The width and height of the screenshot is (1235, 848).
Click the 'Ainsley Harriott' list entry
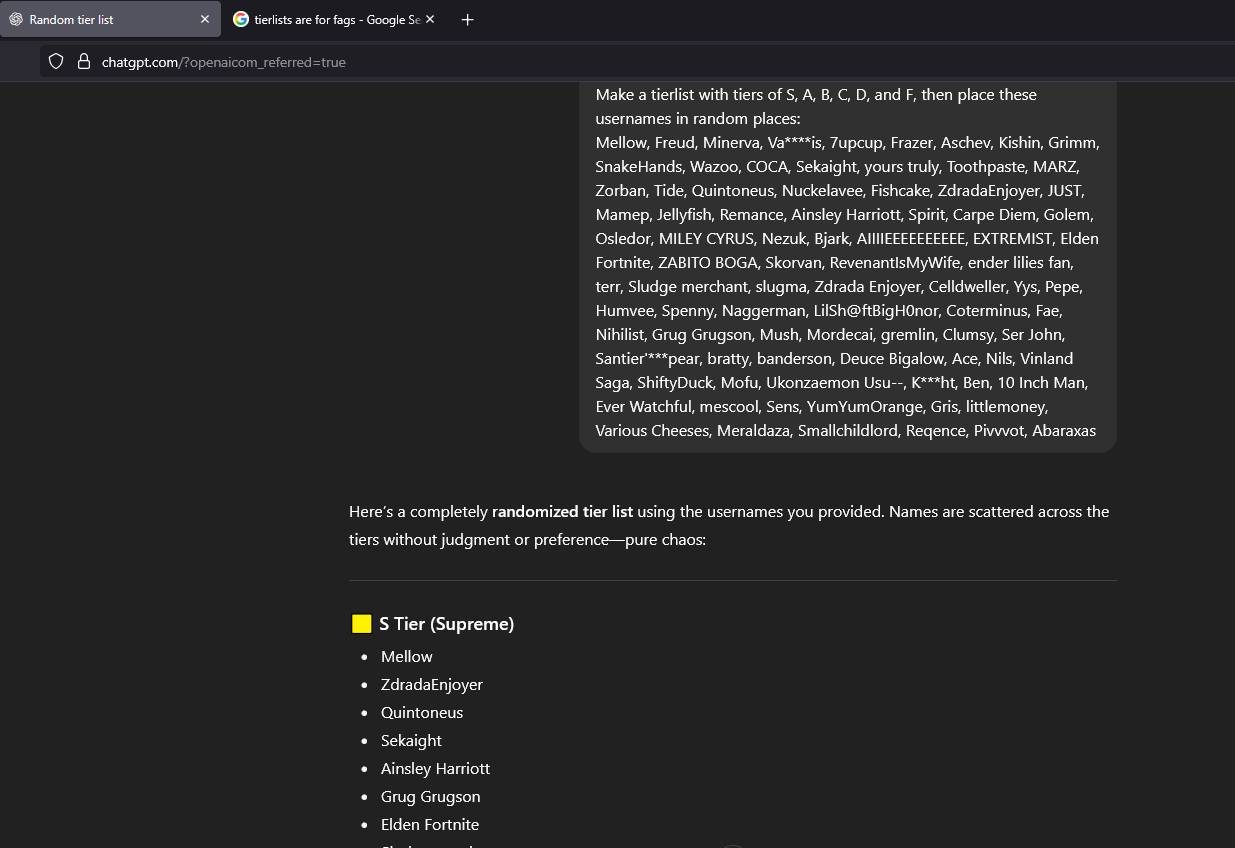click(435, 768)
